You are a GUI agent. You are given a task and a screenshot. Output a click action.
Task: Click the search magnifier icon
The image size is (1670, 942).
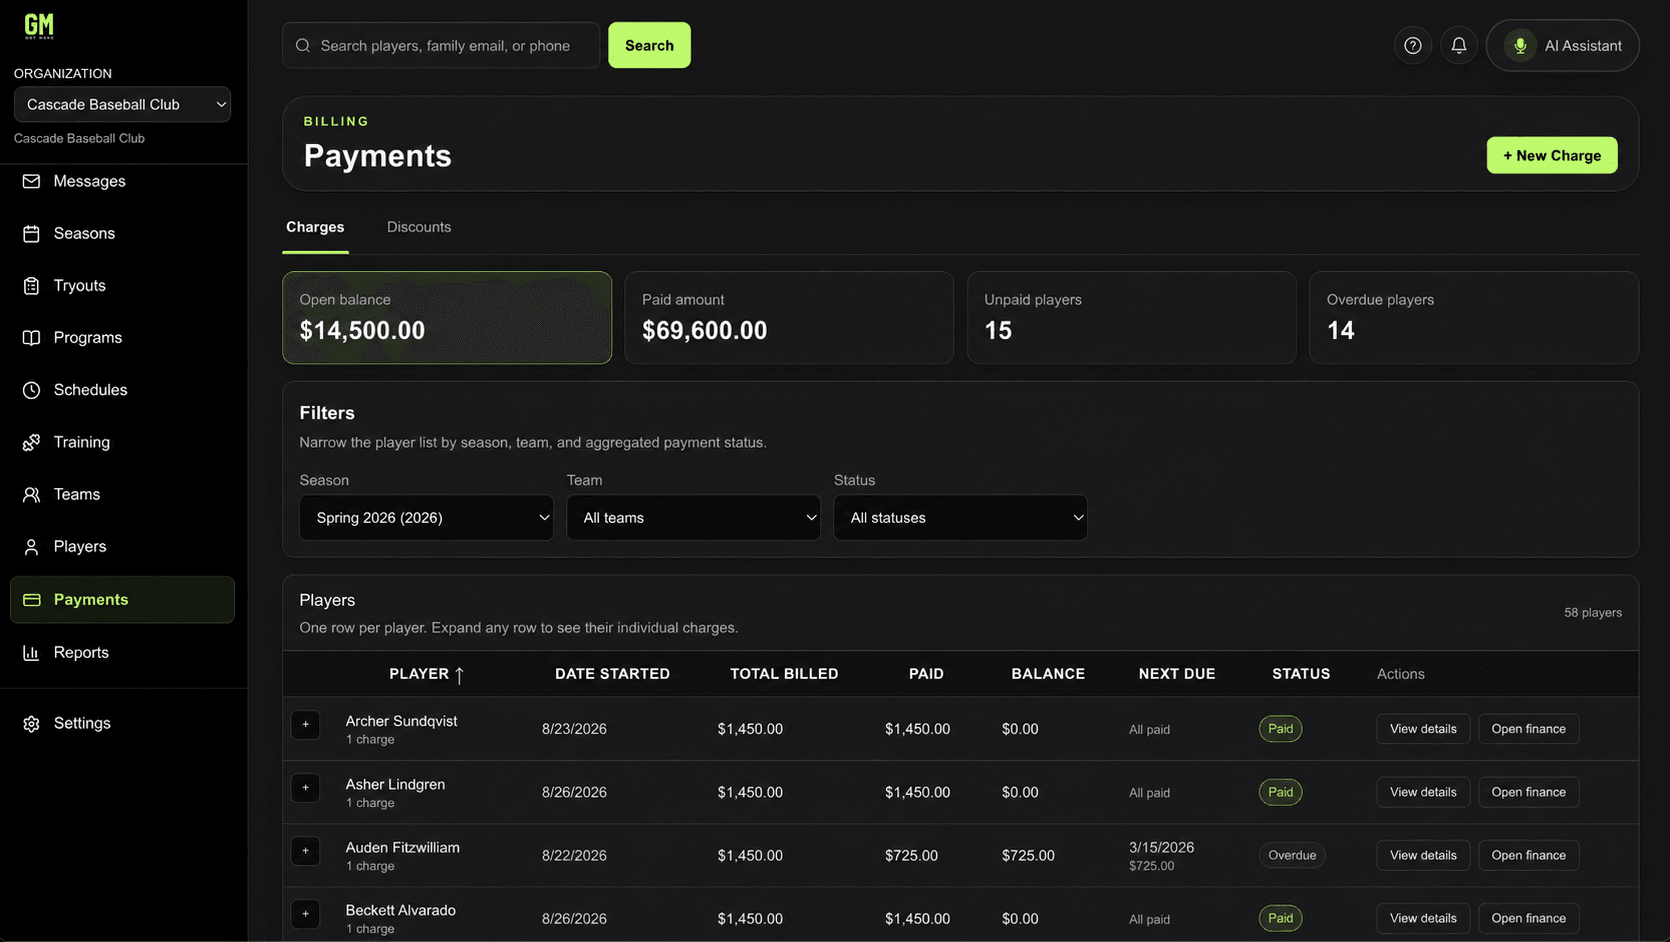[x=303, y=45]
